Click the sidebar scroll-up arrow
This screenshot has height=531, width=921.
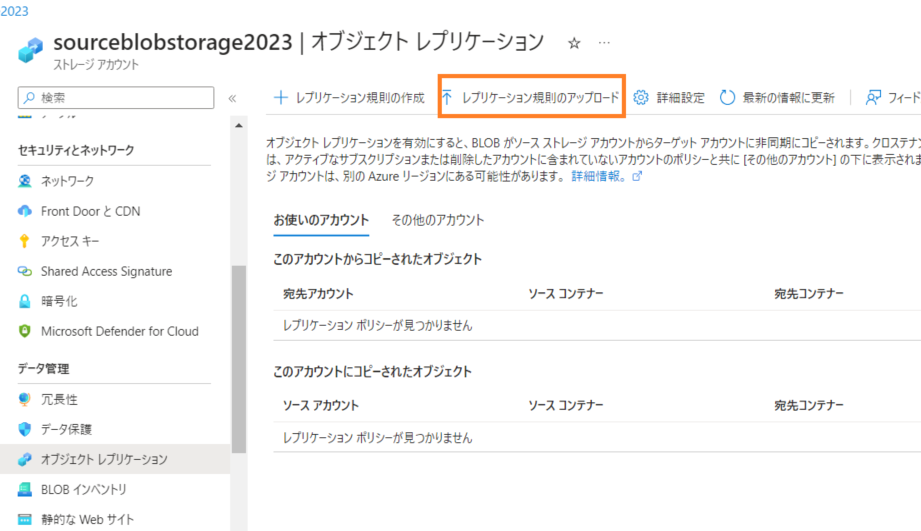pyautogui.click(x=238, y=126)
